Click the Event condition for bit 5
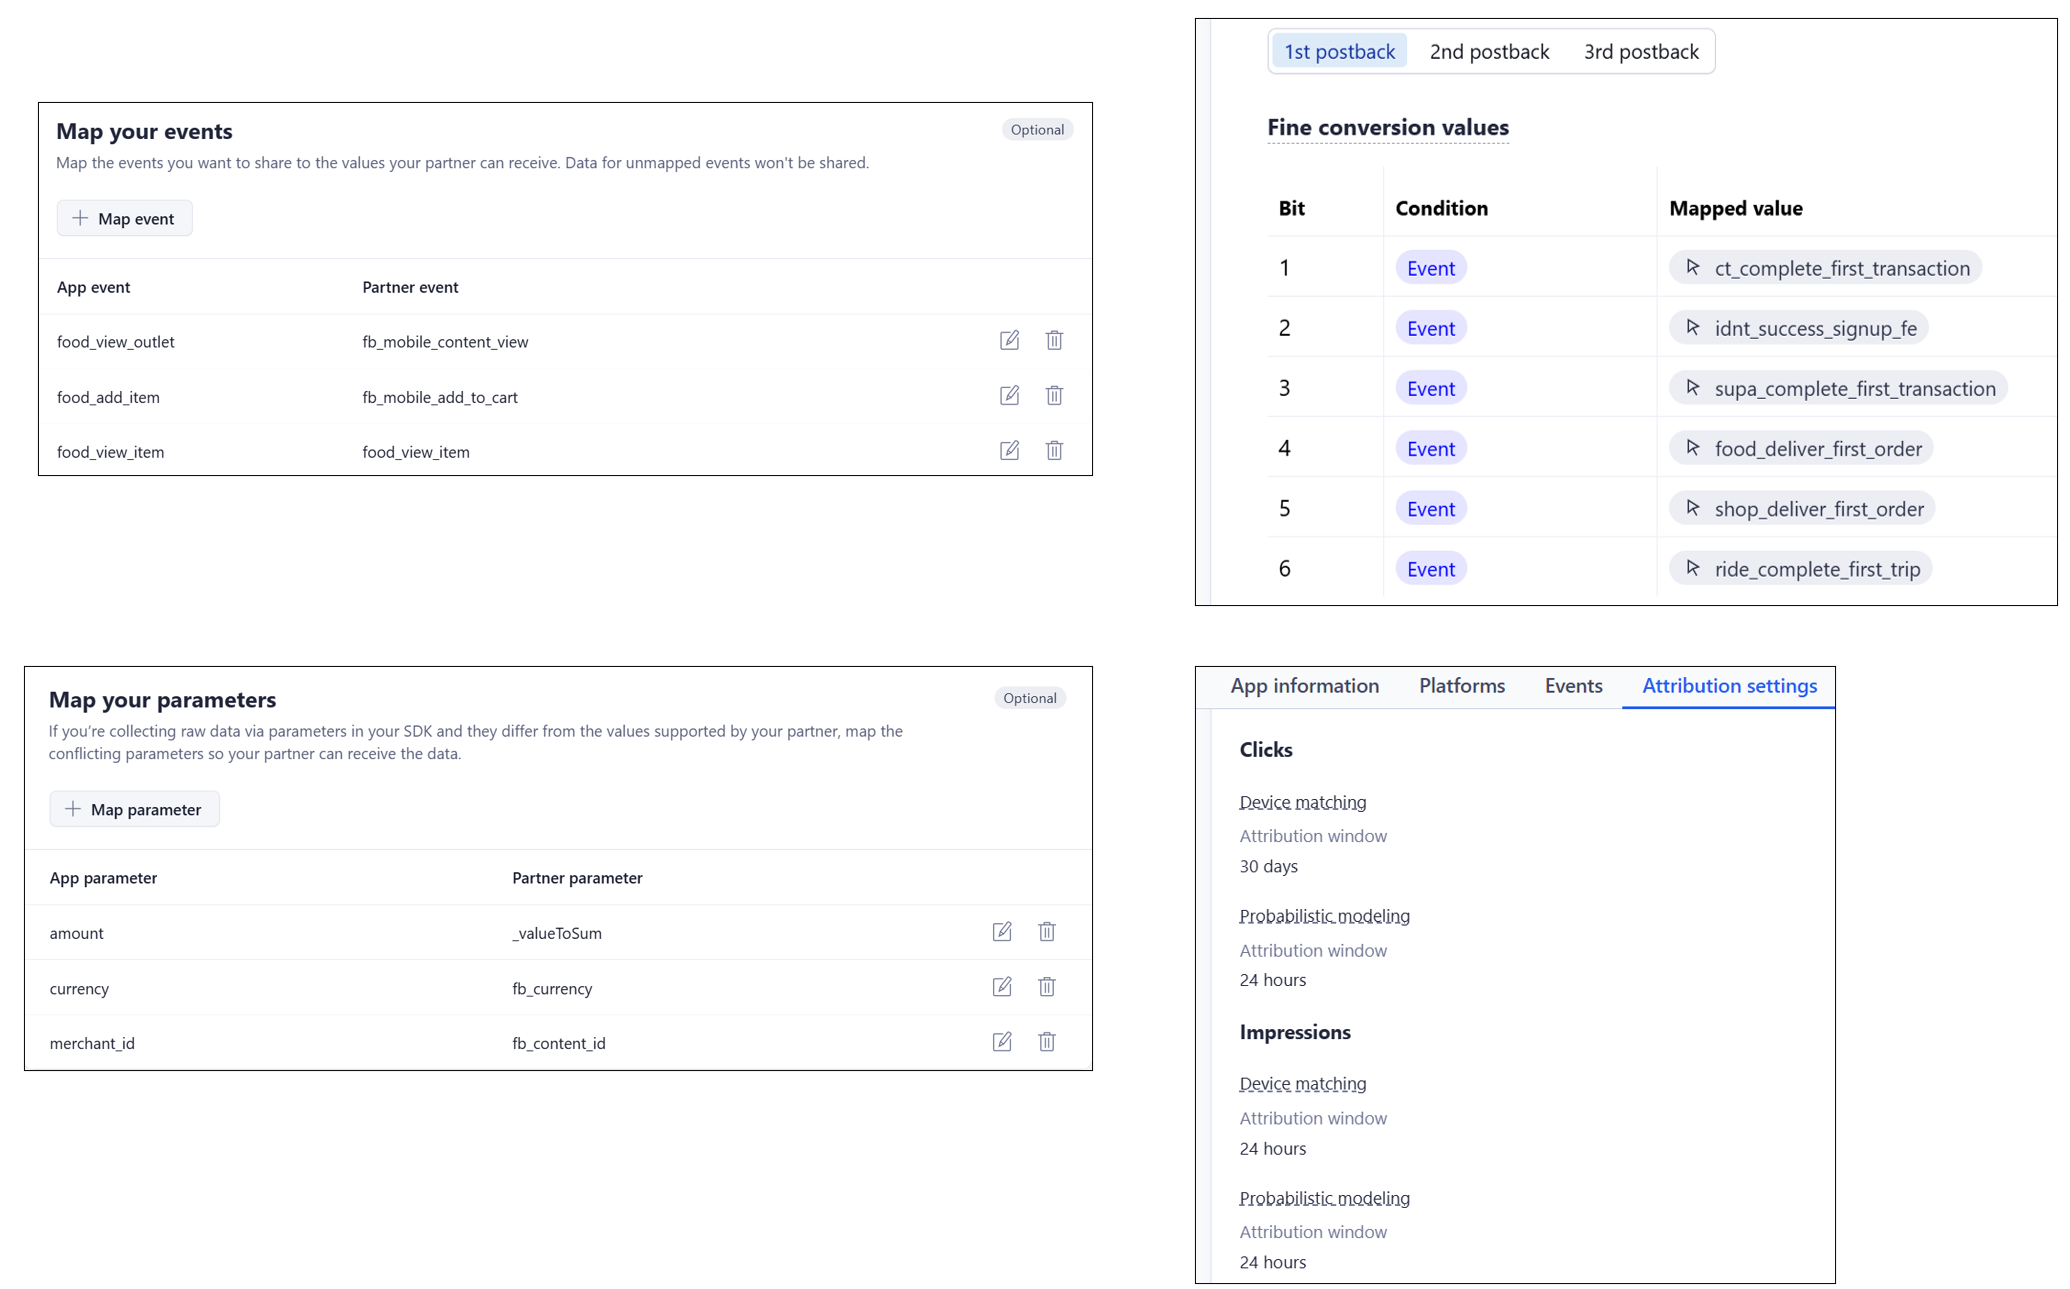 (x=1430, y=508)
